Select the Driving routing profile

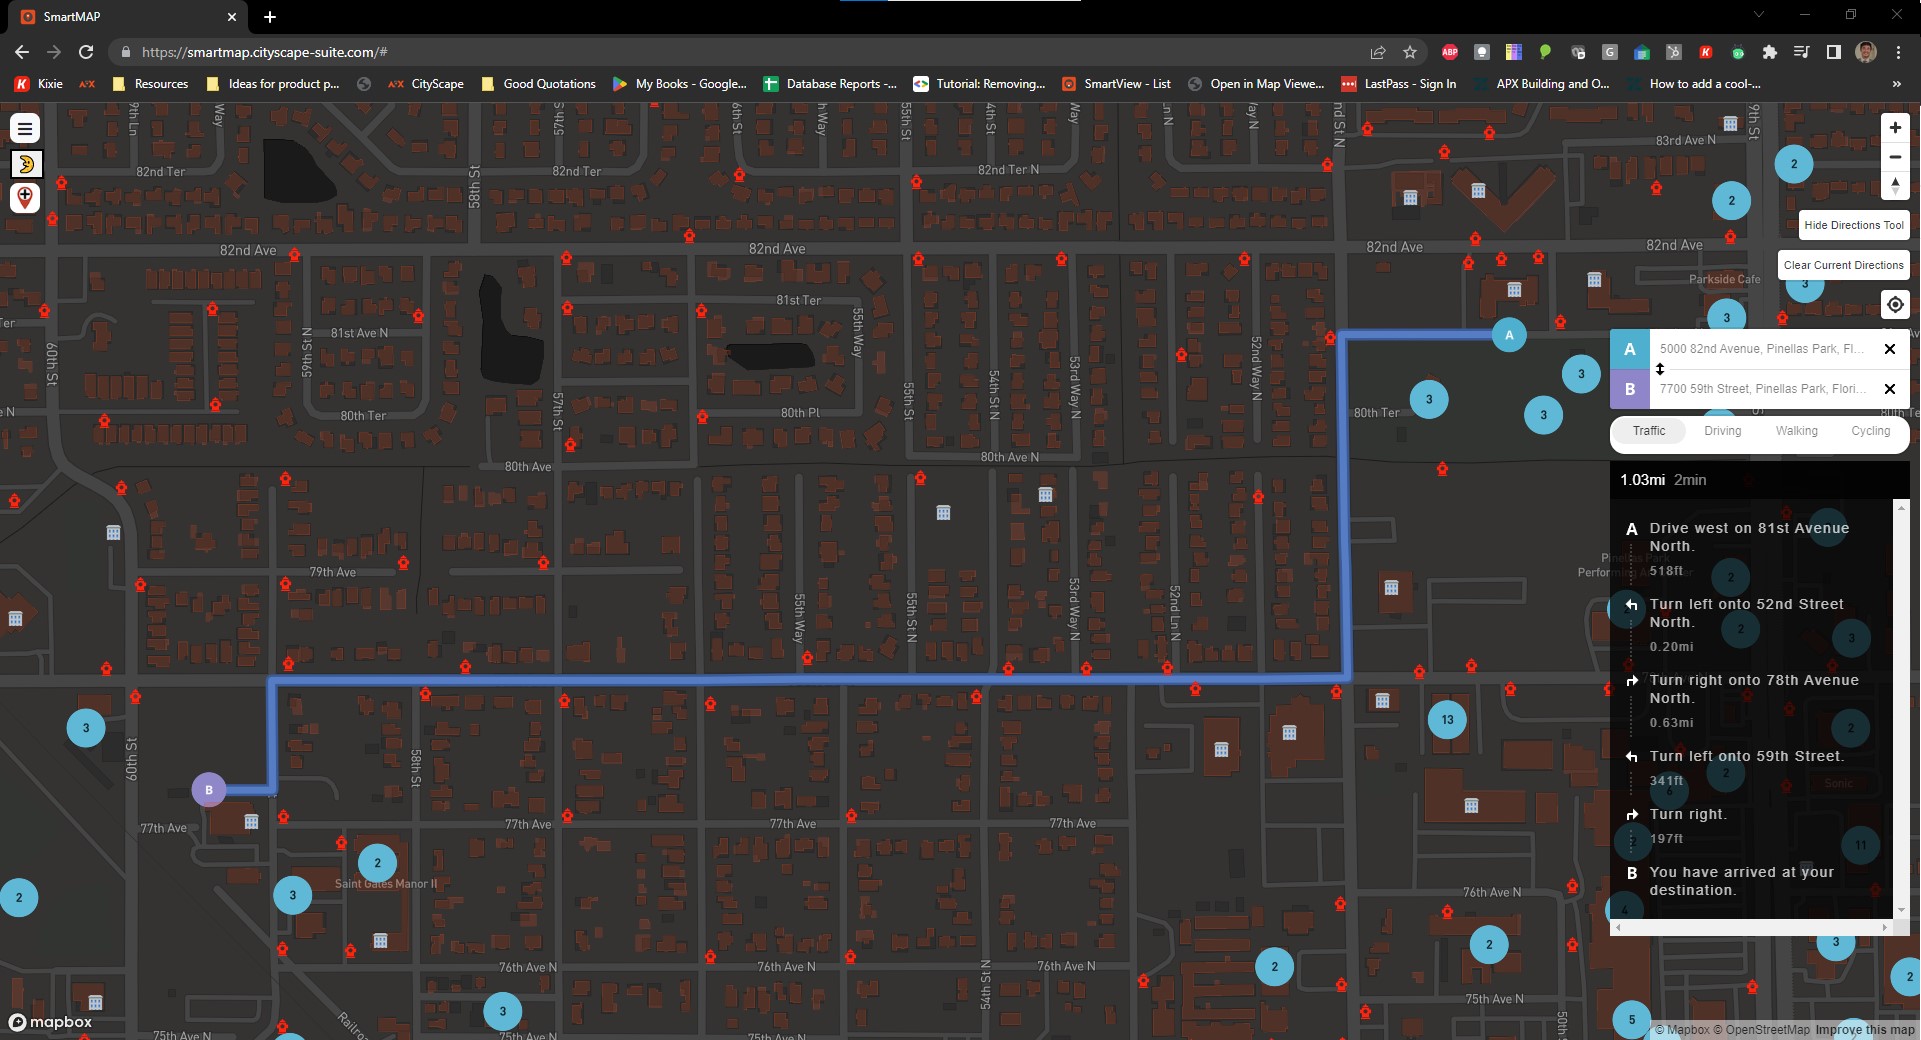coord(1722,431)
